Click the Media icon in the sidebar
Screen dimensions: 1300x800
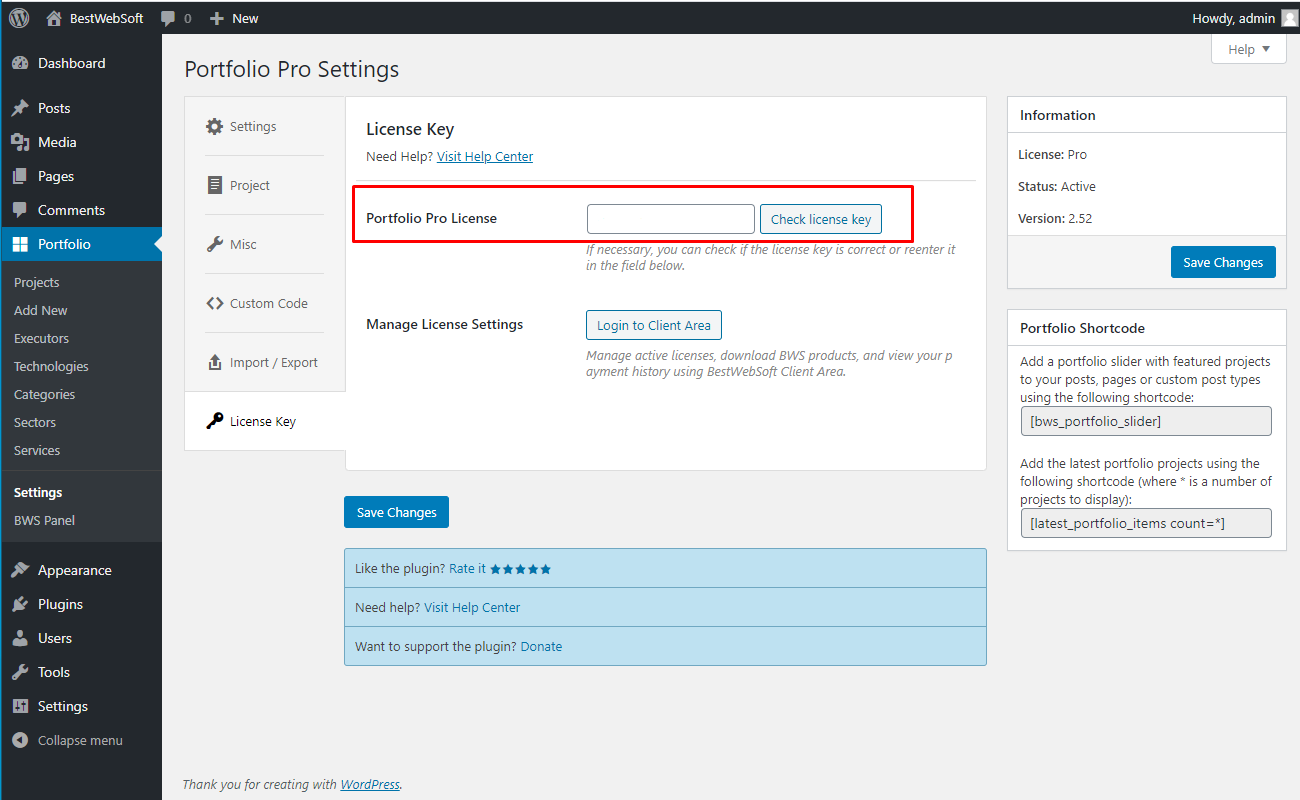20,142
